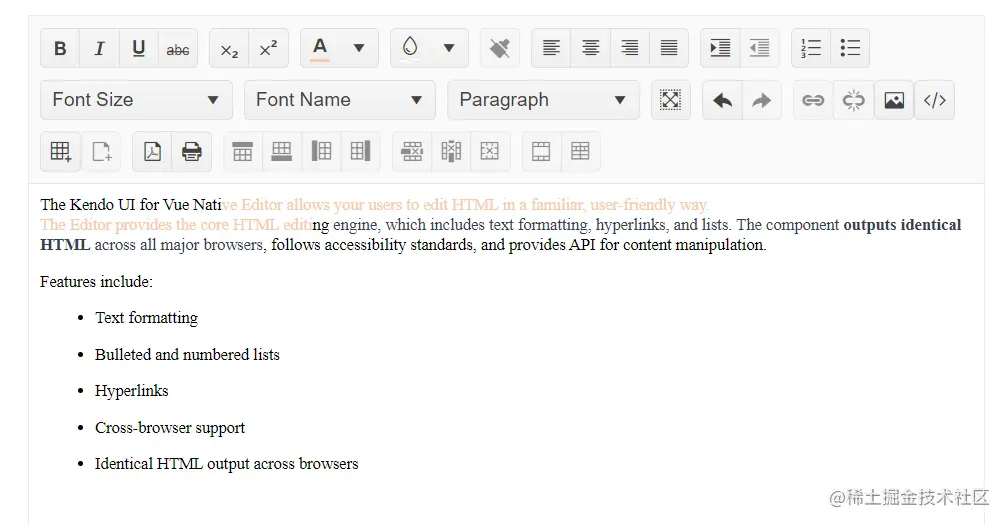Toggle Bold formatting
This screenshot has height=525, width=1007.
(60, 48)
